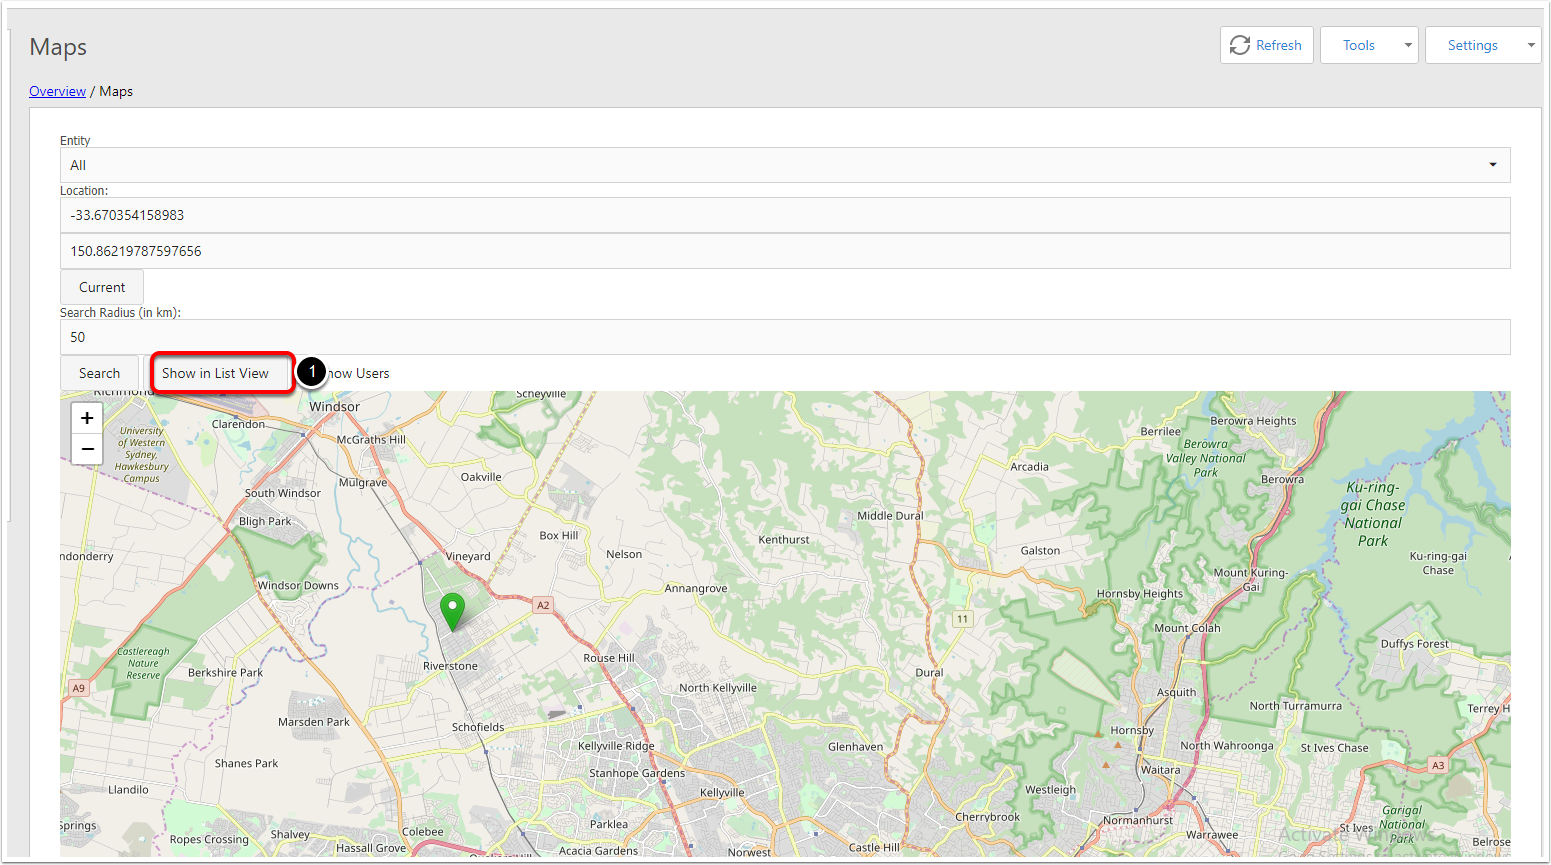Viewport: 1551px width, 865px height.
Task: Click the green location marker pin
Action: (452, 611)
